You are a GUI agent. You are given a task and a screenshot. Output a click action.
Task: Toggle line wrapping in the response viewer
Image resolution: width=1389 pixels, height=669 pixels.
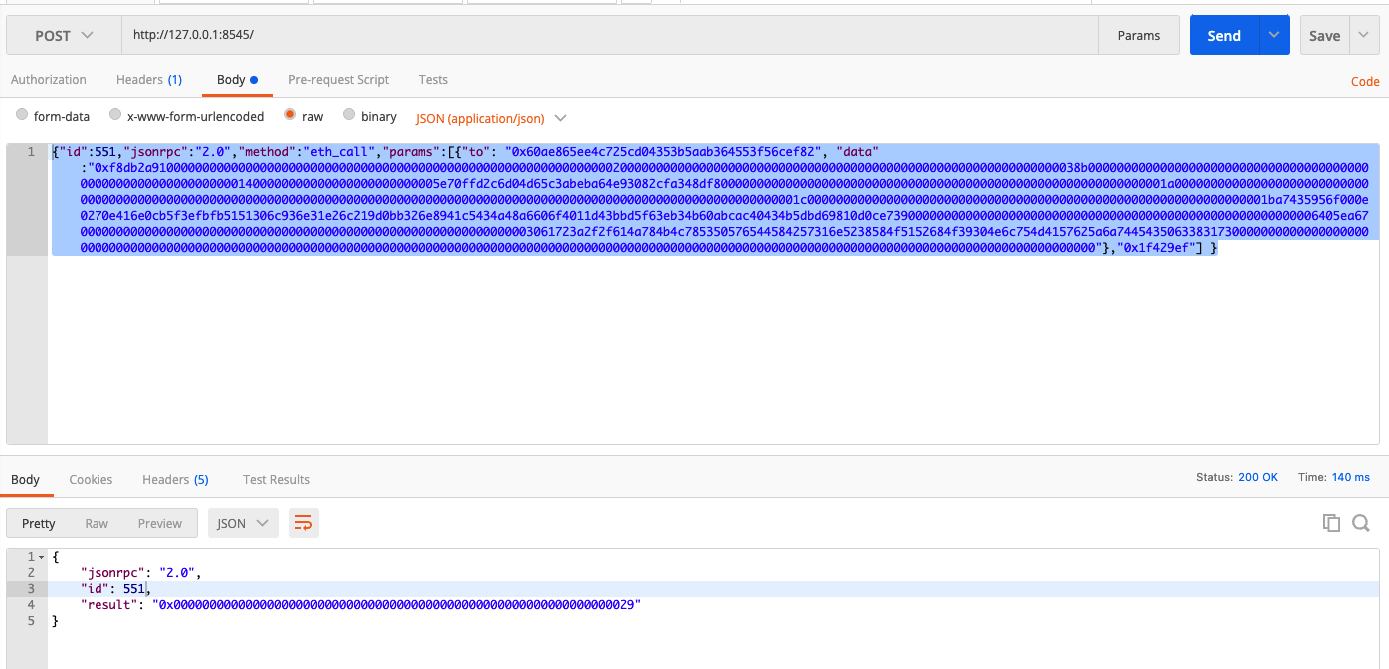303,522
